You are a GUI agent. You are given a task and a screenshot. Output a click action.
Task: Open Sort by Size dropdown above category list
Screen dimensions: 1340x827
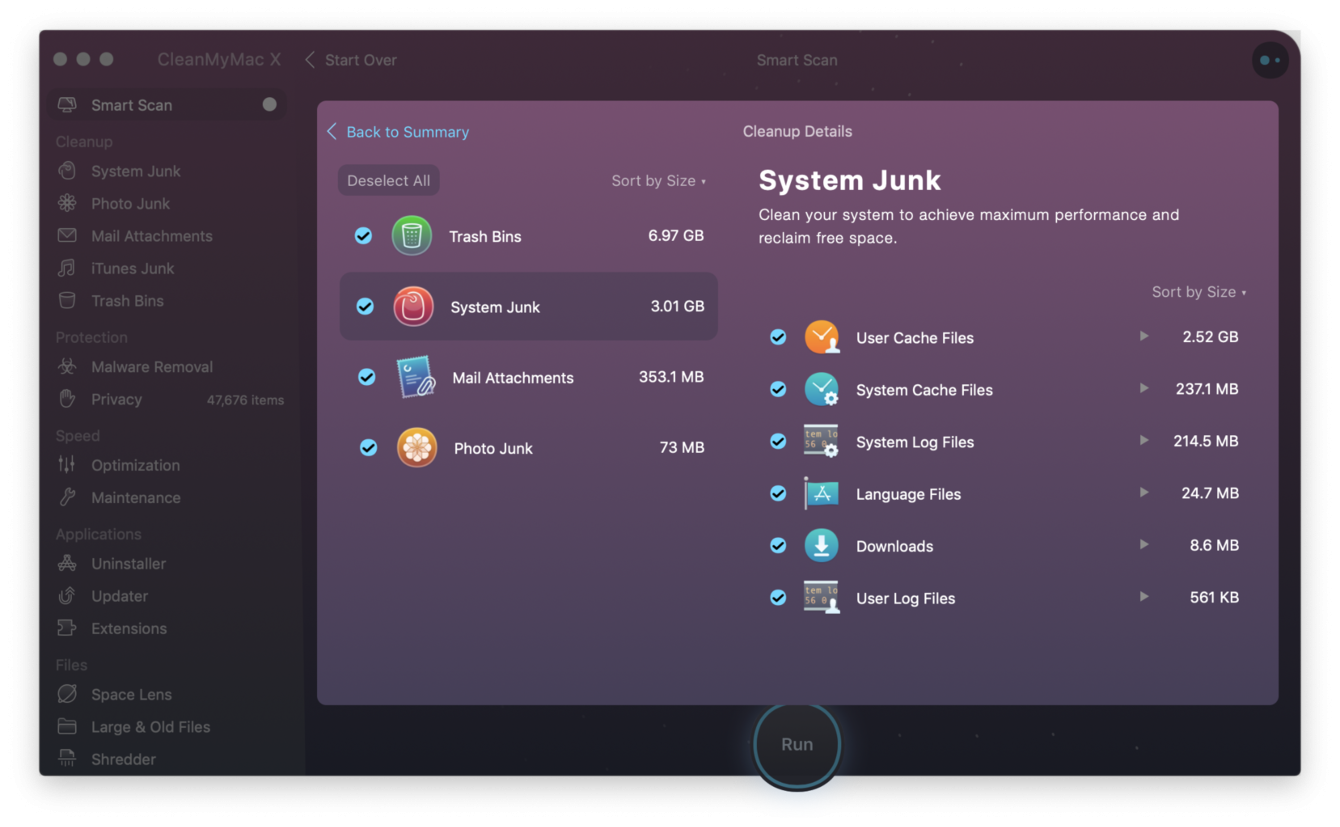click(659, 181)
